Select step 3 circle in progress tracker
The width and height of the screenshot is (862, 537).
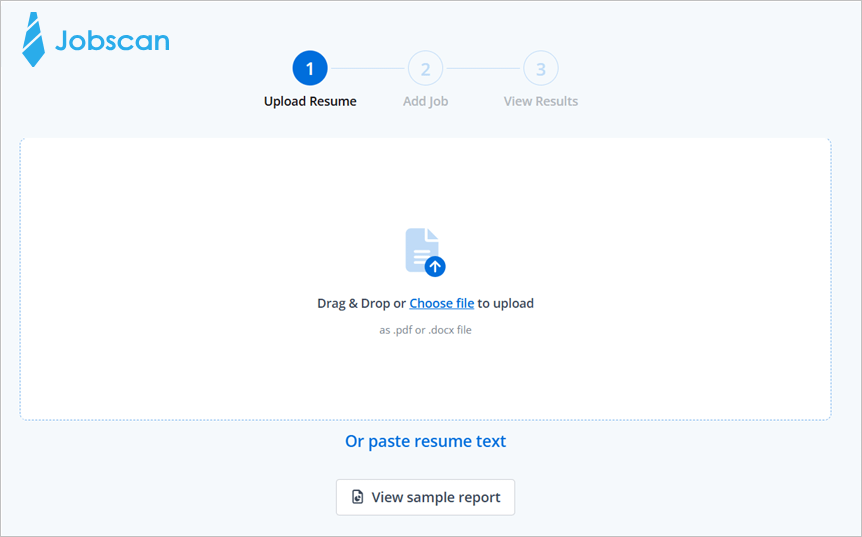(541, 68)
